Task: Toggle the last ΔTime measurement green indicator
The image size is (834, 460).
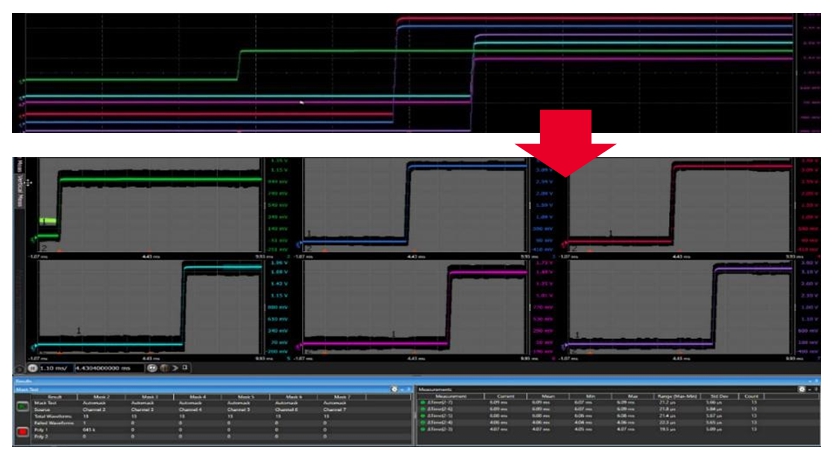Action: coord(423,429)
